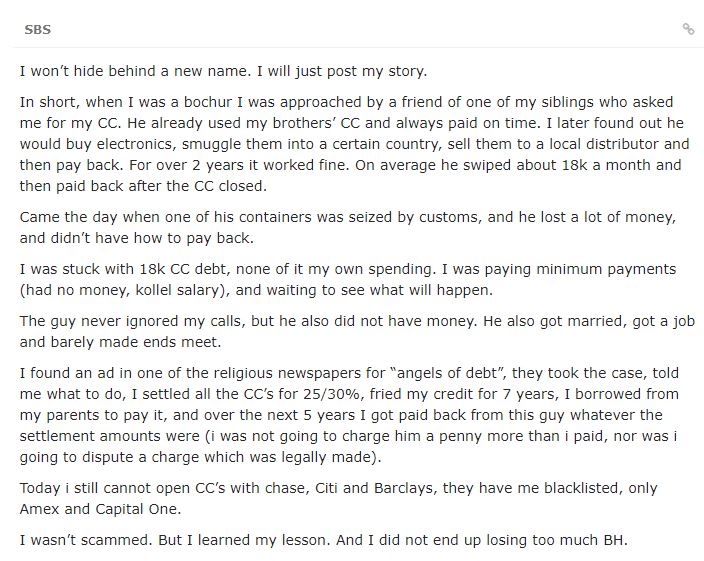This screenshot has width=704, height=561.
Task: Click the permalink chain icon
Action: pyautogui.click(x=688, y=29)
